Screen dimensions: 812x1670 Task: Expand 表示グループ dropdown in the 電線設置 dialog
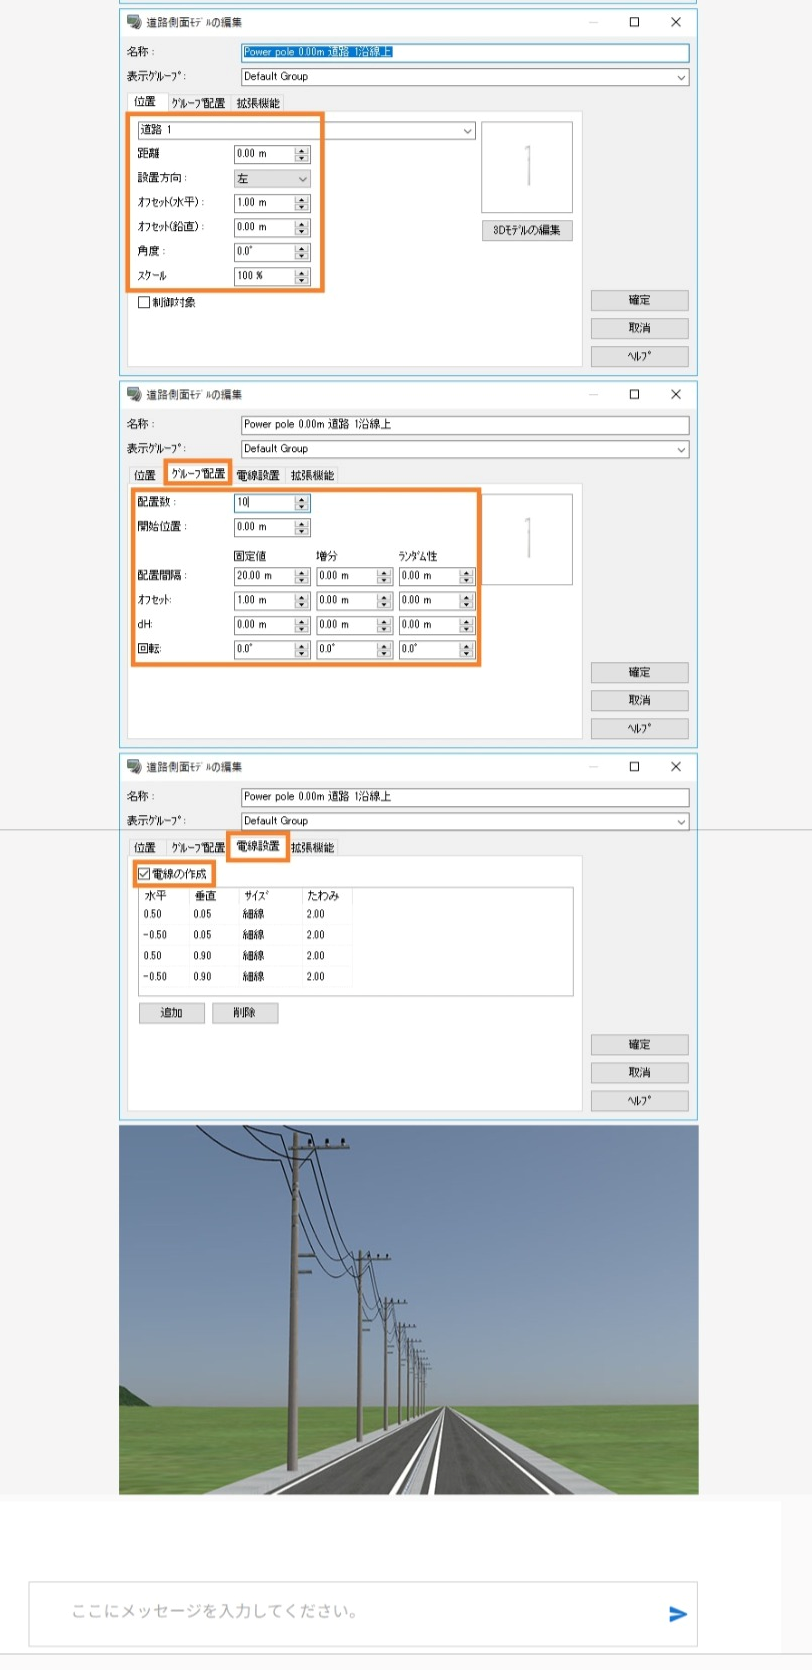pyautogui.click(x=681, y=822)
